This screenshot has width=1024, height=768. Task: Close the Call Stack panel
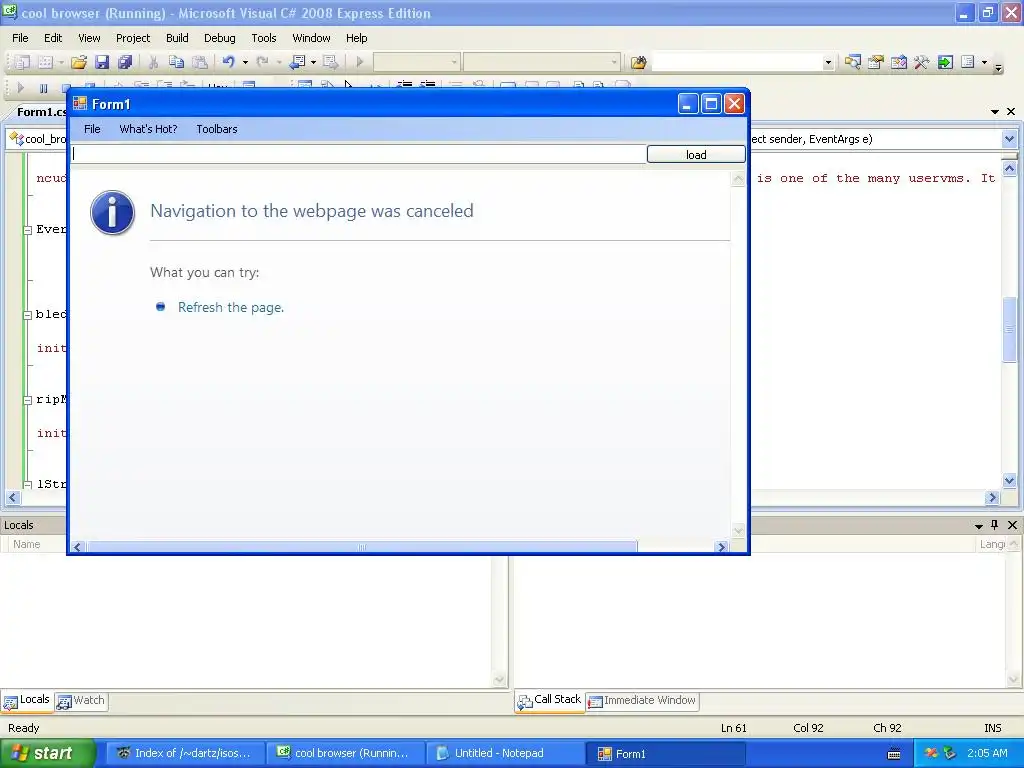click(1012, 525)
